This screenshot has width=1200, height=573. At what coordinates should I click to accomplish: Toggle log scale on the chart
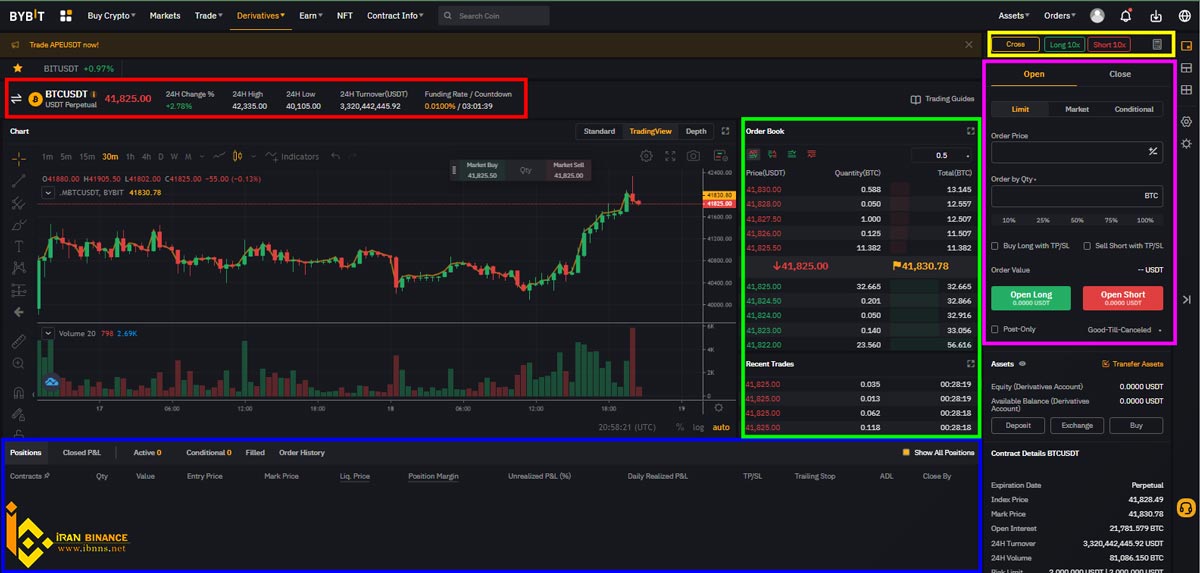698,428
